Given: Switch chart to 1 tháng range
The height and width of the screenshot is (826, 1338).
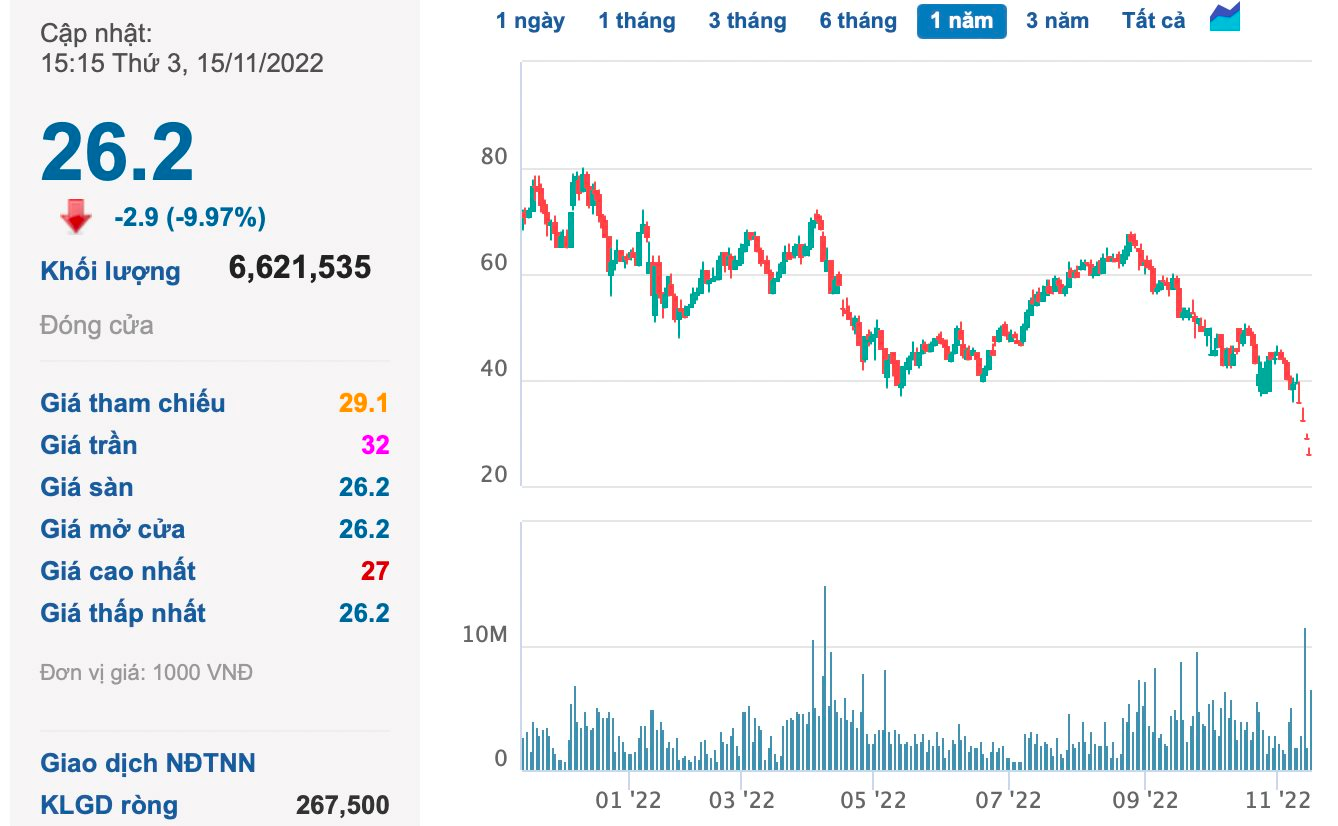Looking at the screenshot, I should pyautogui.click(x=636, y=21).
